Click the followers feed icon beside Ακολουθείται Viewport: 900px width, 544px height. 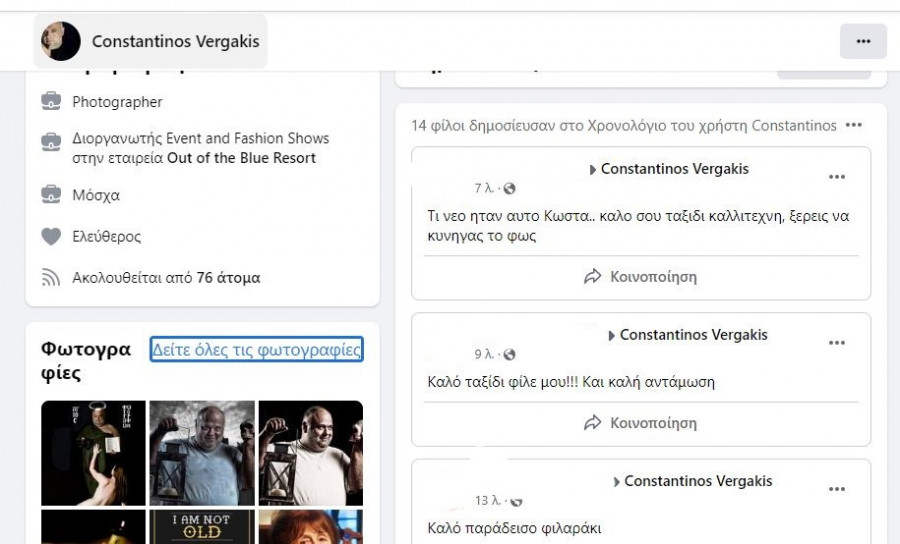(x=51, y=278)
